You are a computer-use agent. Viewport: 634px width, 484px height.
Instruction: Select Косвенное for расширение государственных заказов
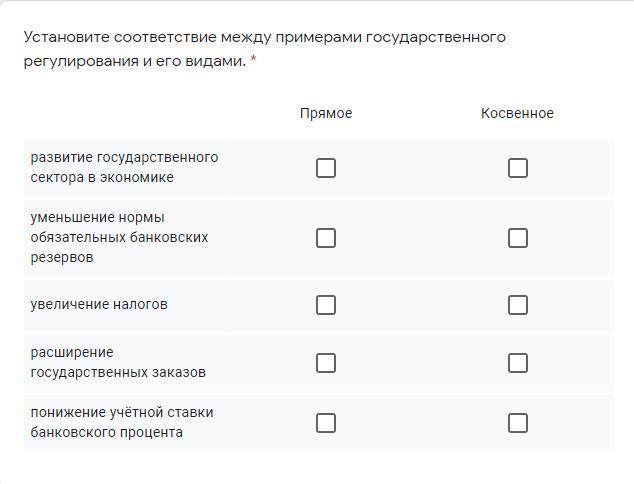click(x=518, y=363)
